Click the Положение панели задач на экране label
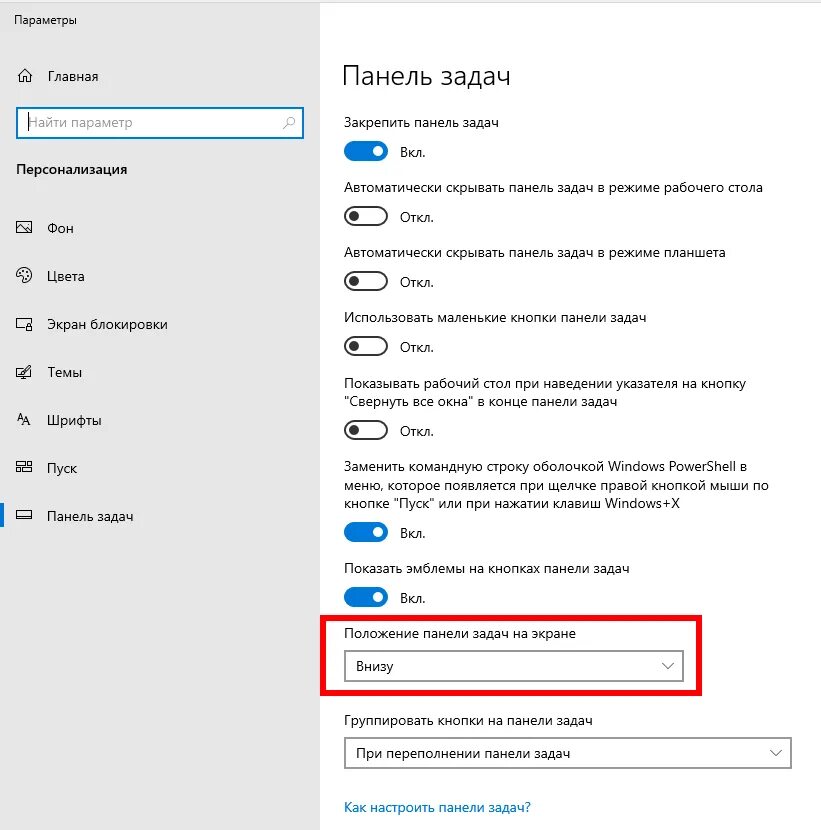 (459, 633)
